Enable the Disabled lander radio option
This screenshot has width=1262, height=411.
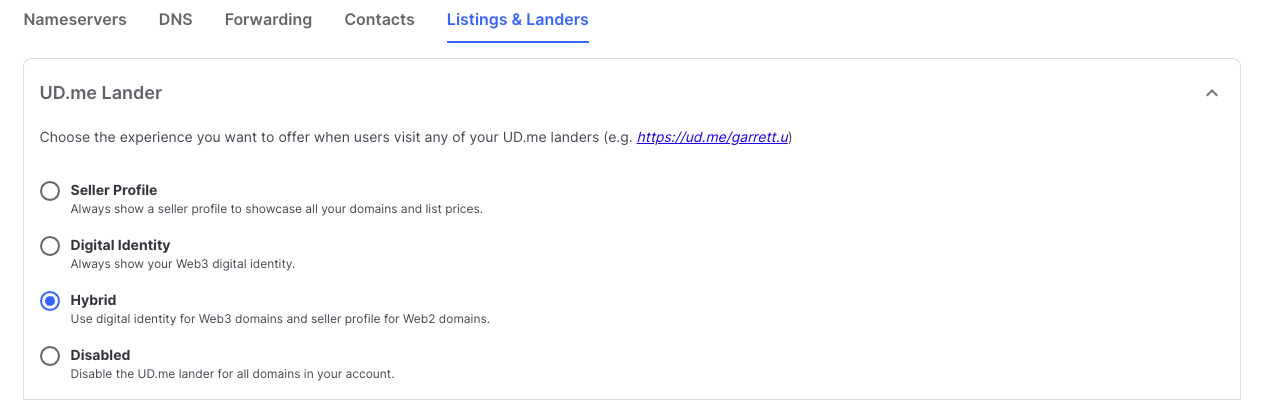pos(50,356)
